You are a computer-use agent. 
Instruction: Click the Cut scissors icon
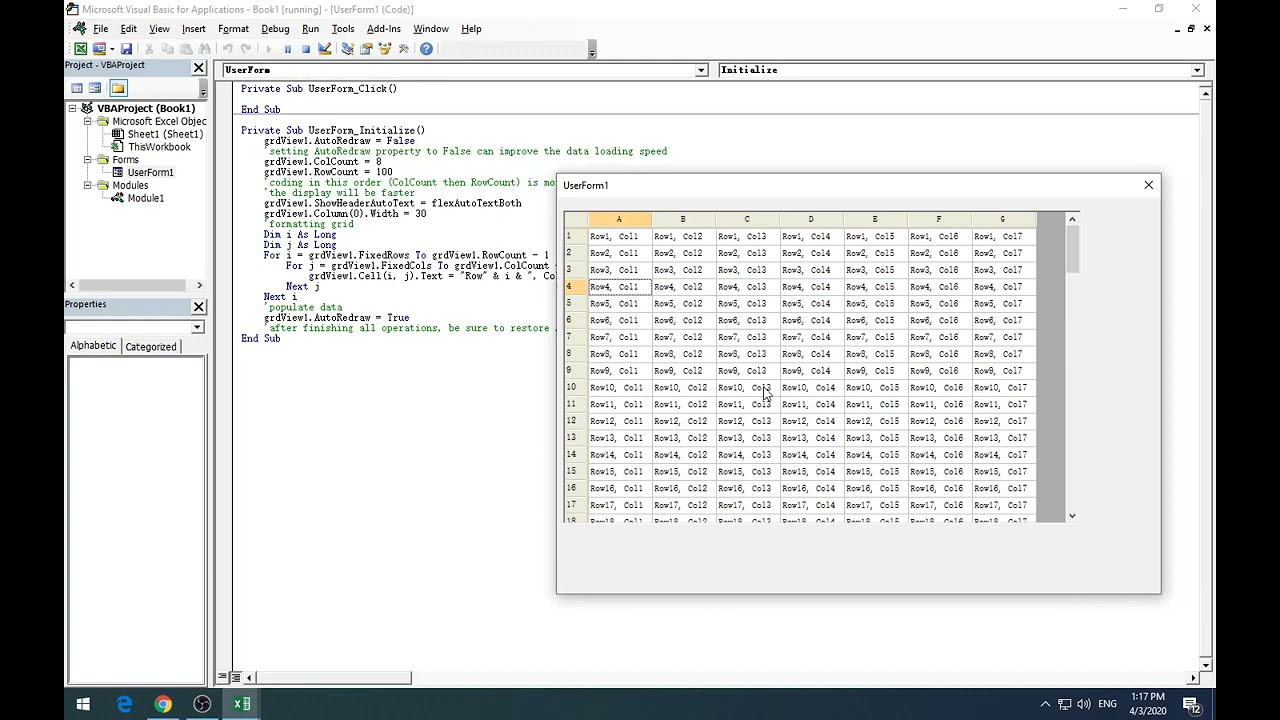click(x=149, y=49)
